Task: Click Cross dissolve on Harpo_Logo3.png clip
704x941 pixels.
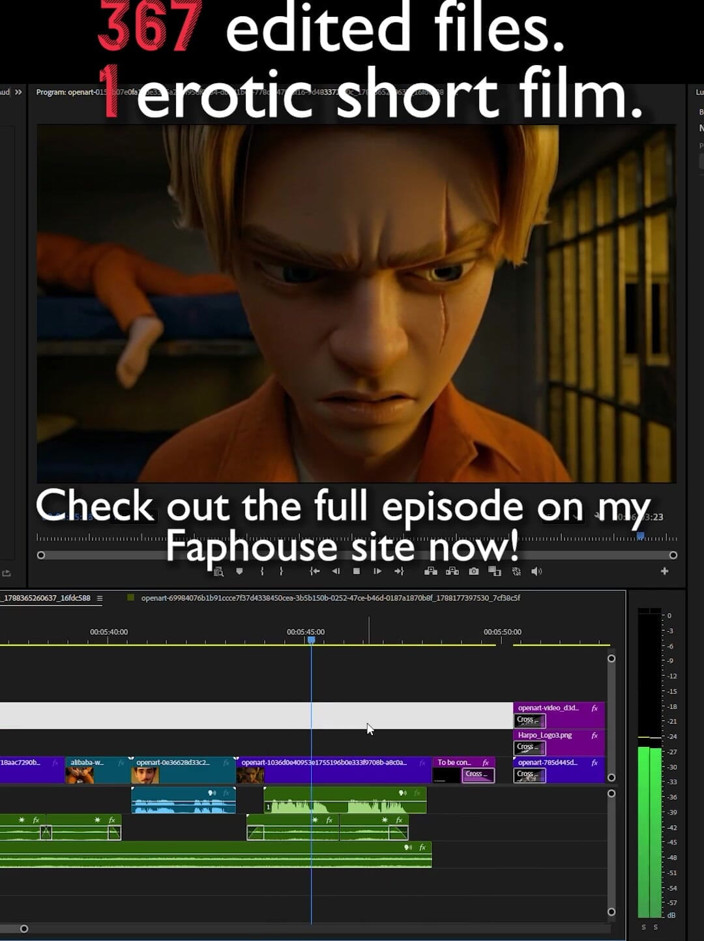Action: [x=530, y=748]
